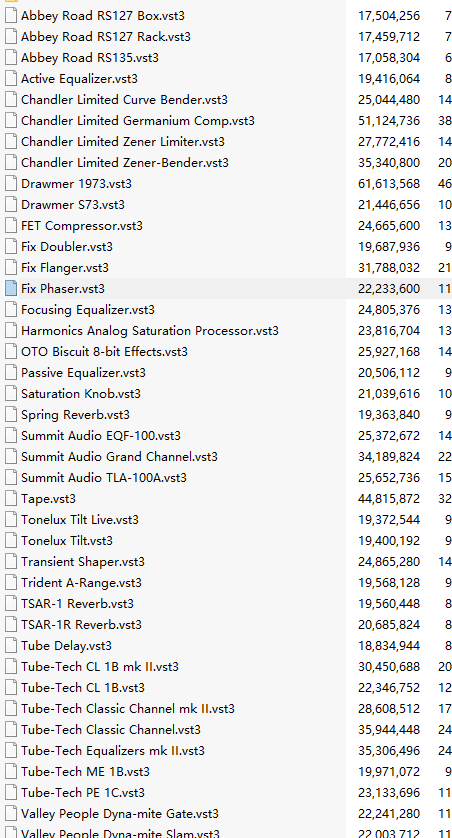
Task: Select Transient Shaper.vst3 in the list
Action: point(83,562)
